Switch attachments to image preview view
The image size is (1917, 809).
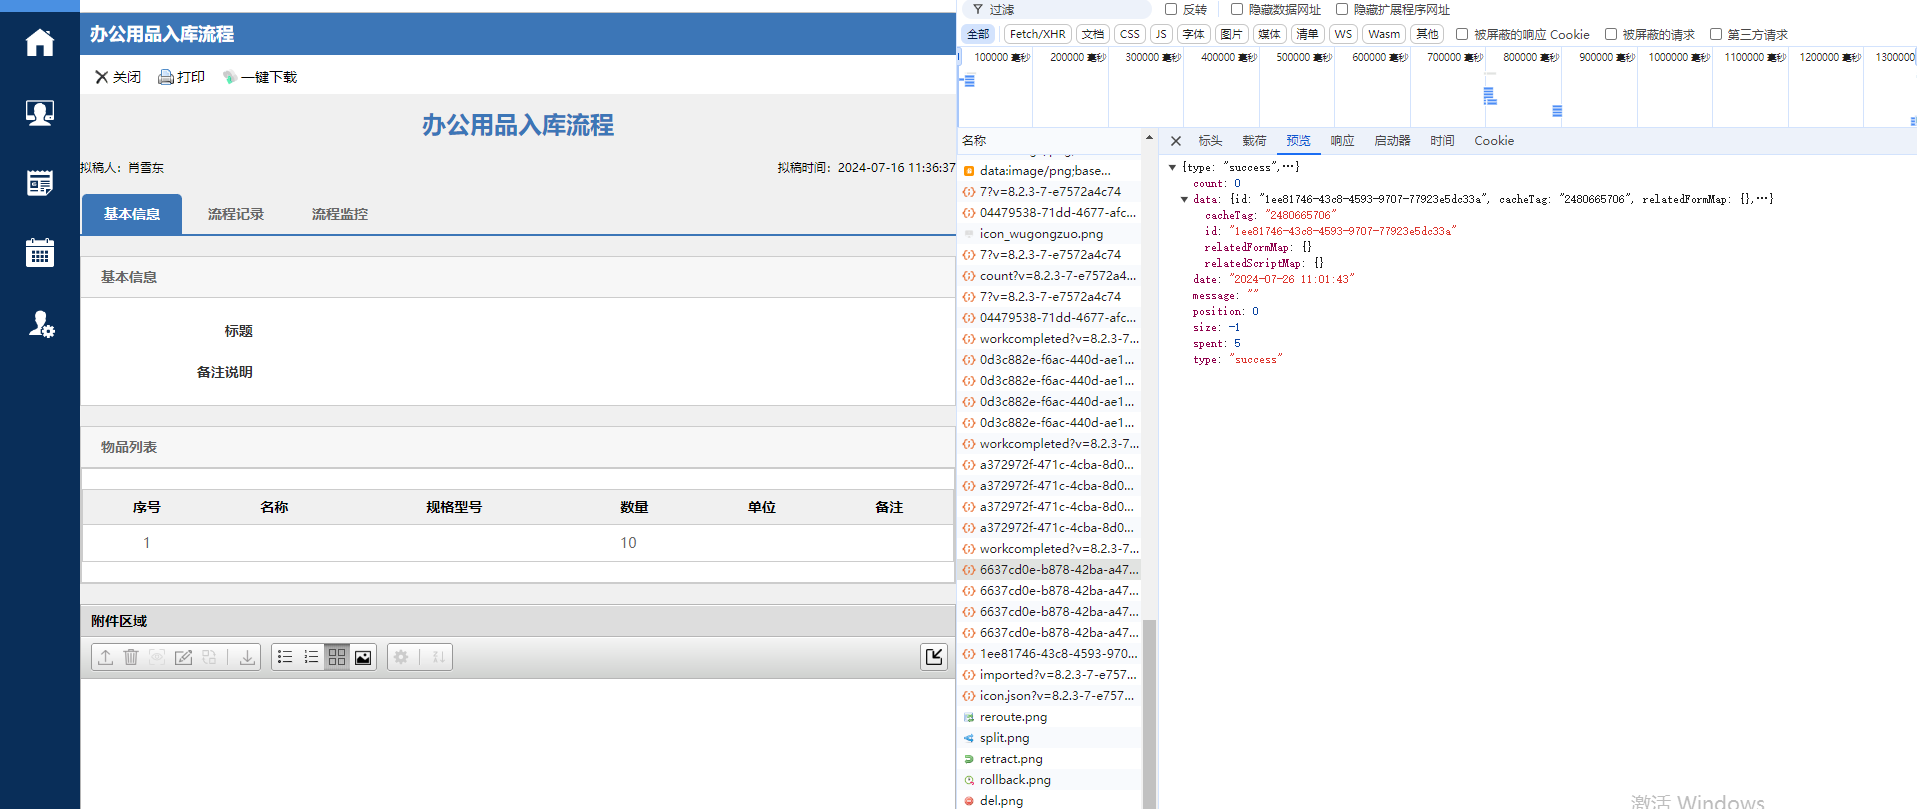click(363, 657)
